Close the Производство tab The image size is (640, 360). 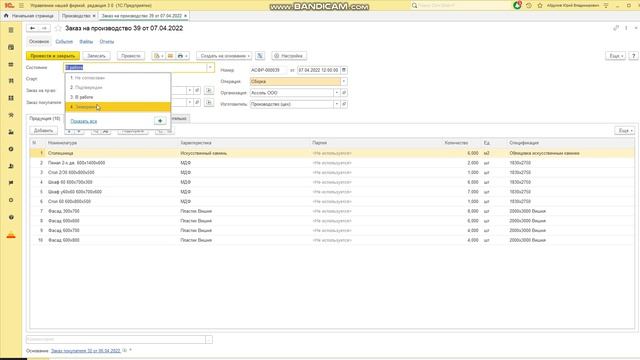click(94, 16)
